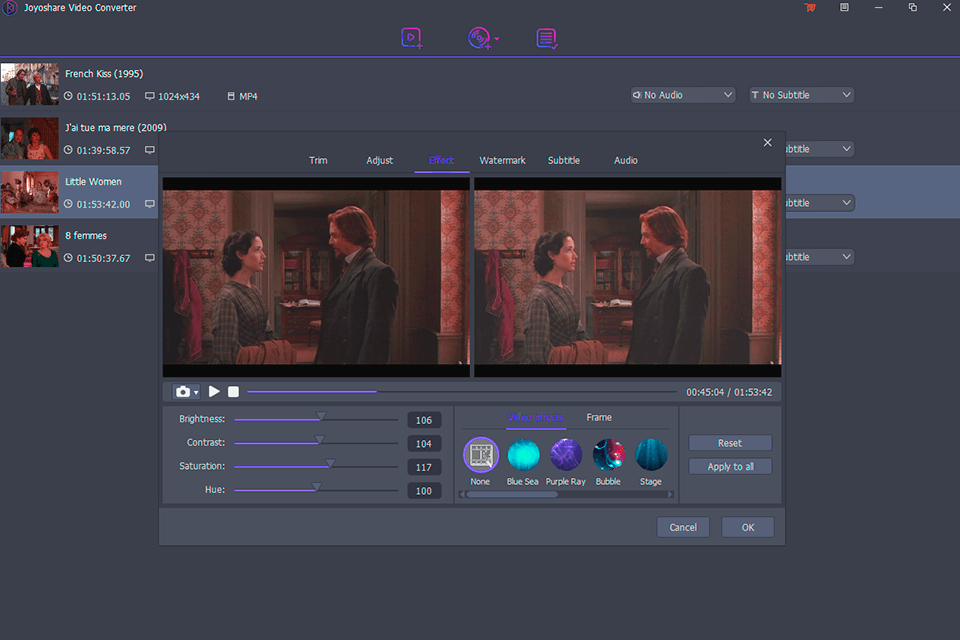The width and height of the screenshot is (960, 640).
Task: Open the No Subtitle dropdown for French Kiss
Action: (802, 95)
